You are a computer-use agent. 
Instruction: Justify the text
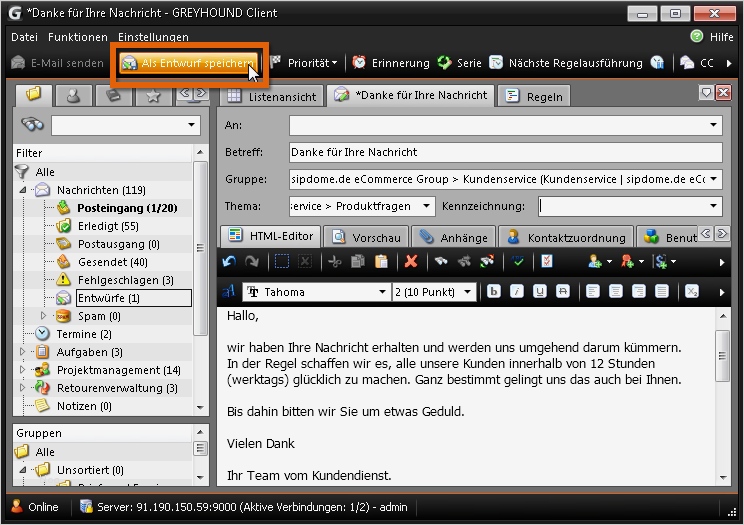tap(661, 291)
